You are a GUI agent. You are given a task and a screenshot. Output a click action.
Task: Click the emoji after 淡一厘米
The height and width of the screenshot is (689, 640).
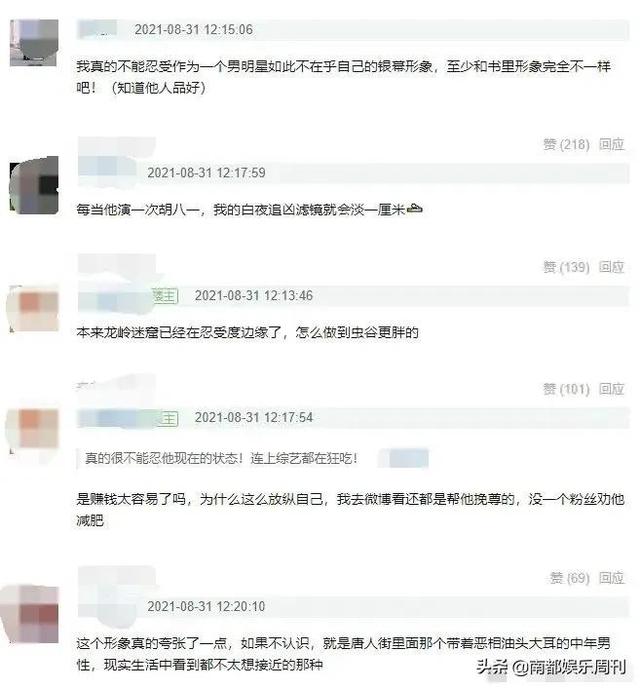pyautogui.click(x=415, y=209)
